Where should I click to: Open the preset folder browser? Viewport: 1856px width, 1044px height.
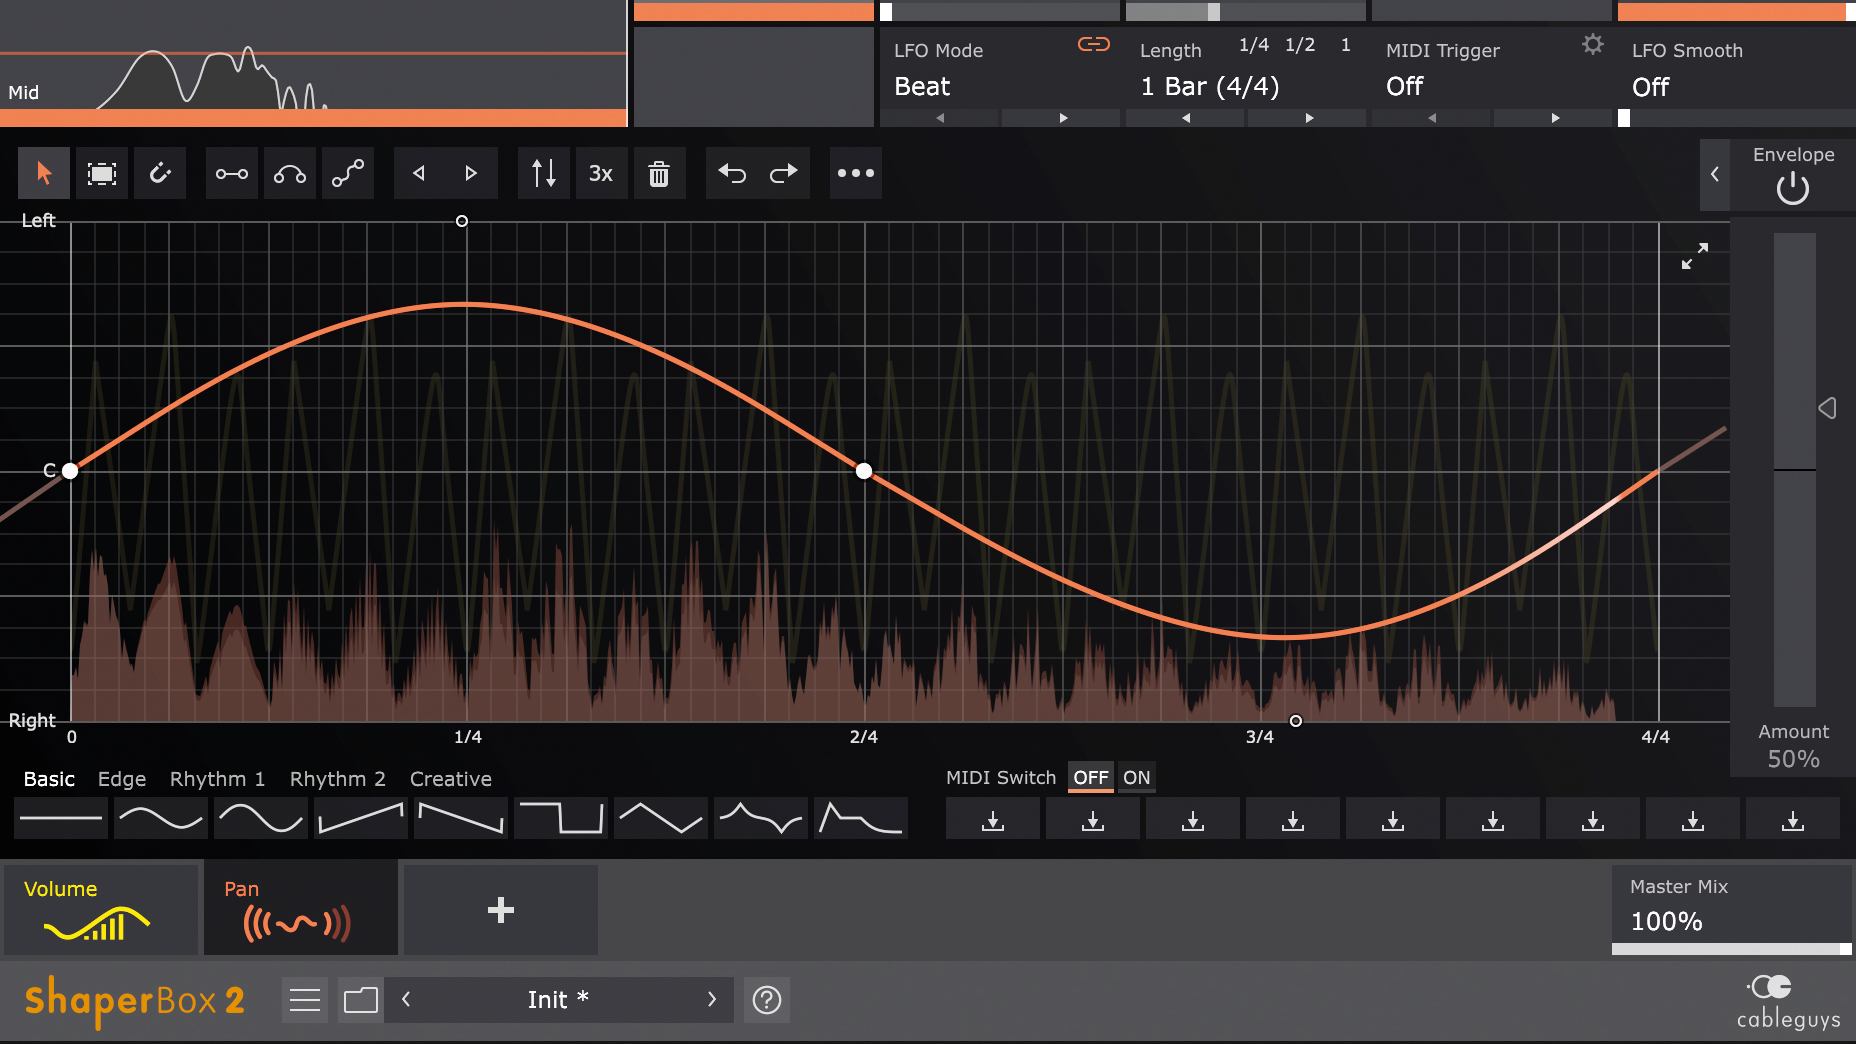(x=361, y=1000)
